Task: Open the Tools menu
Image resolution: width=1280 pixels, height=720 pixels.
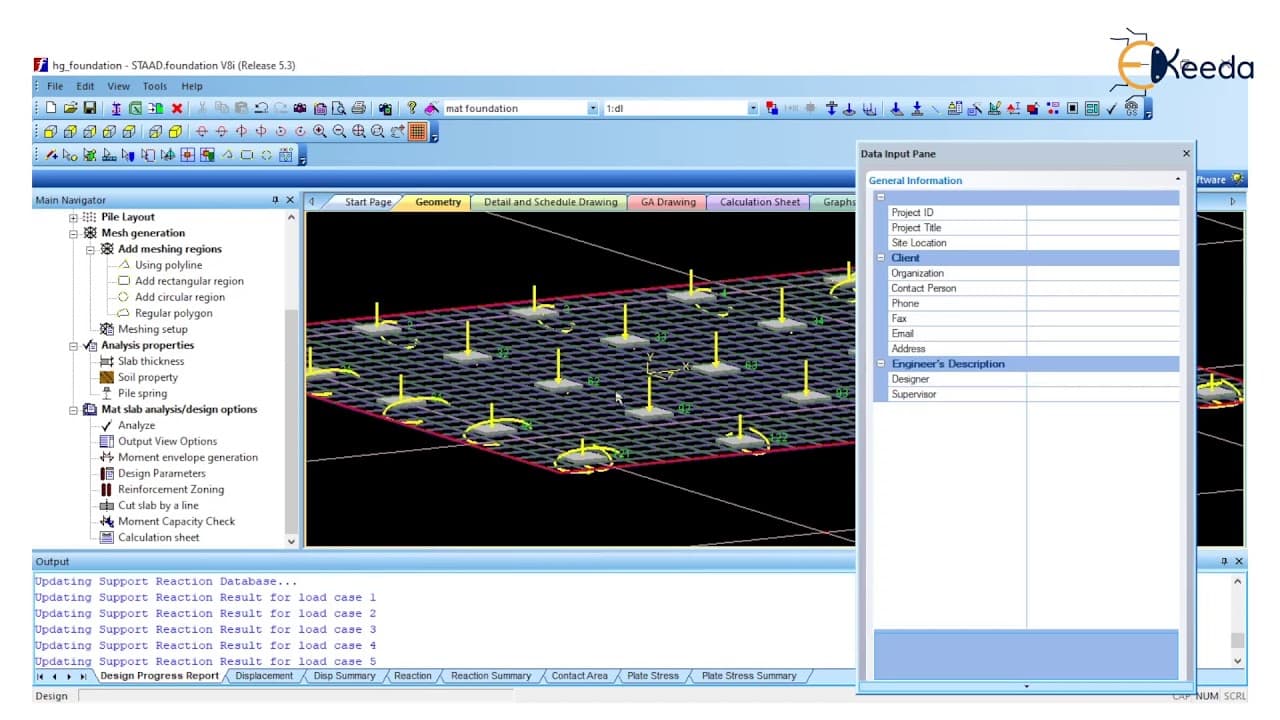Action: tap(155, 87)
